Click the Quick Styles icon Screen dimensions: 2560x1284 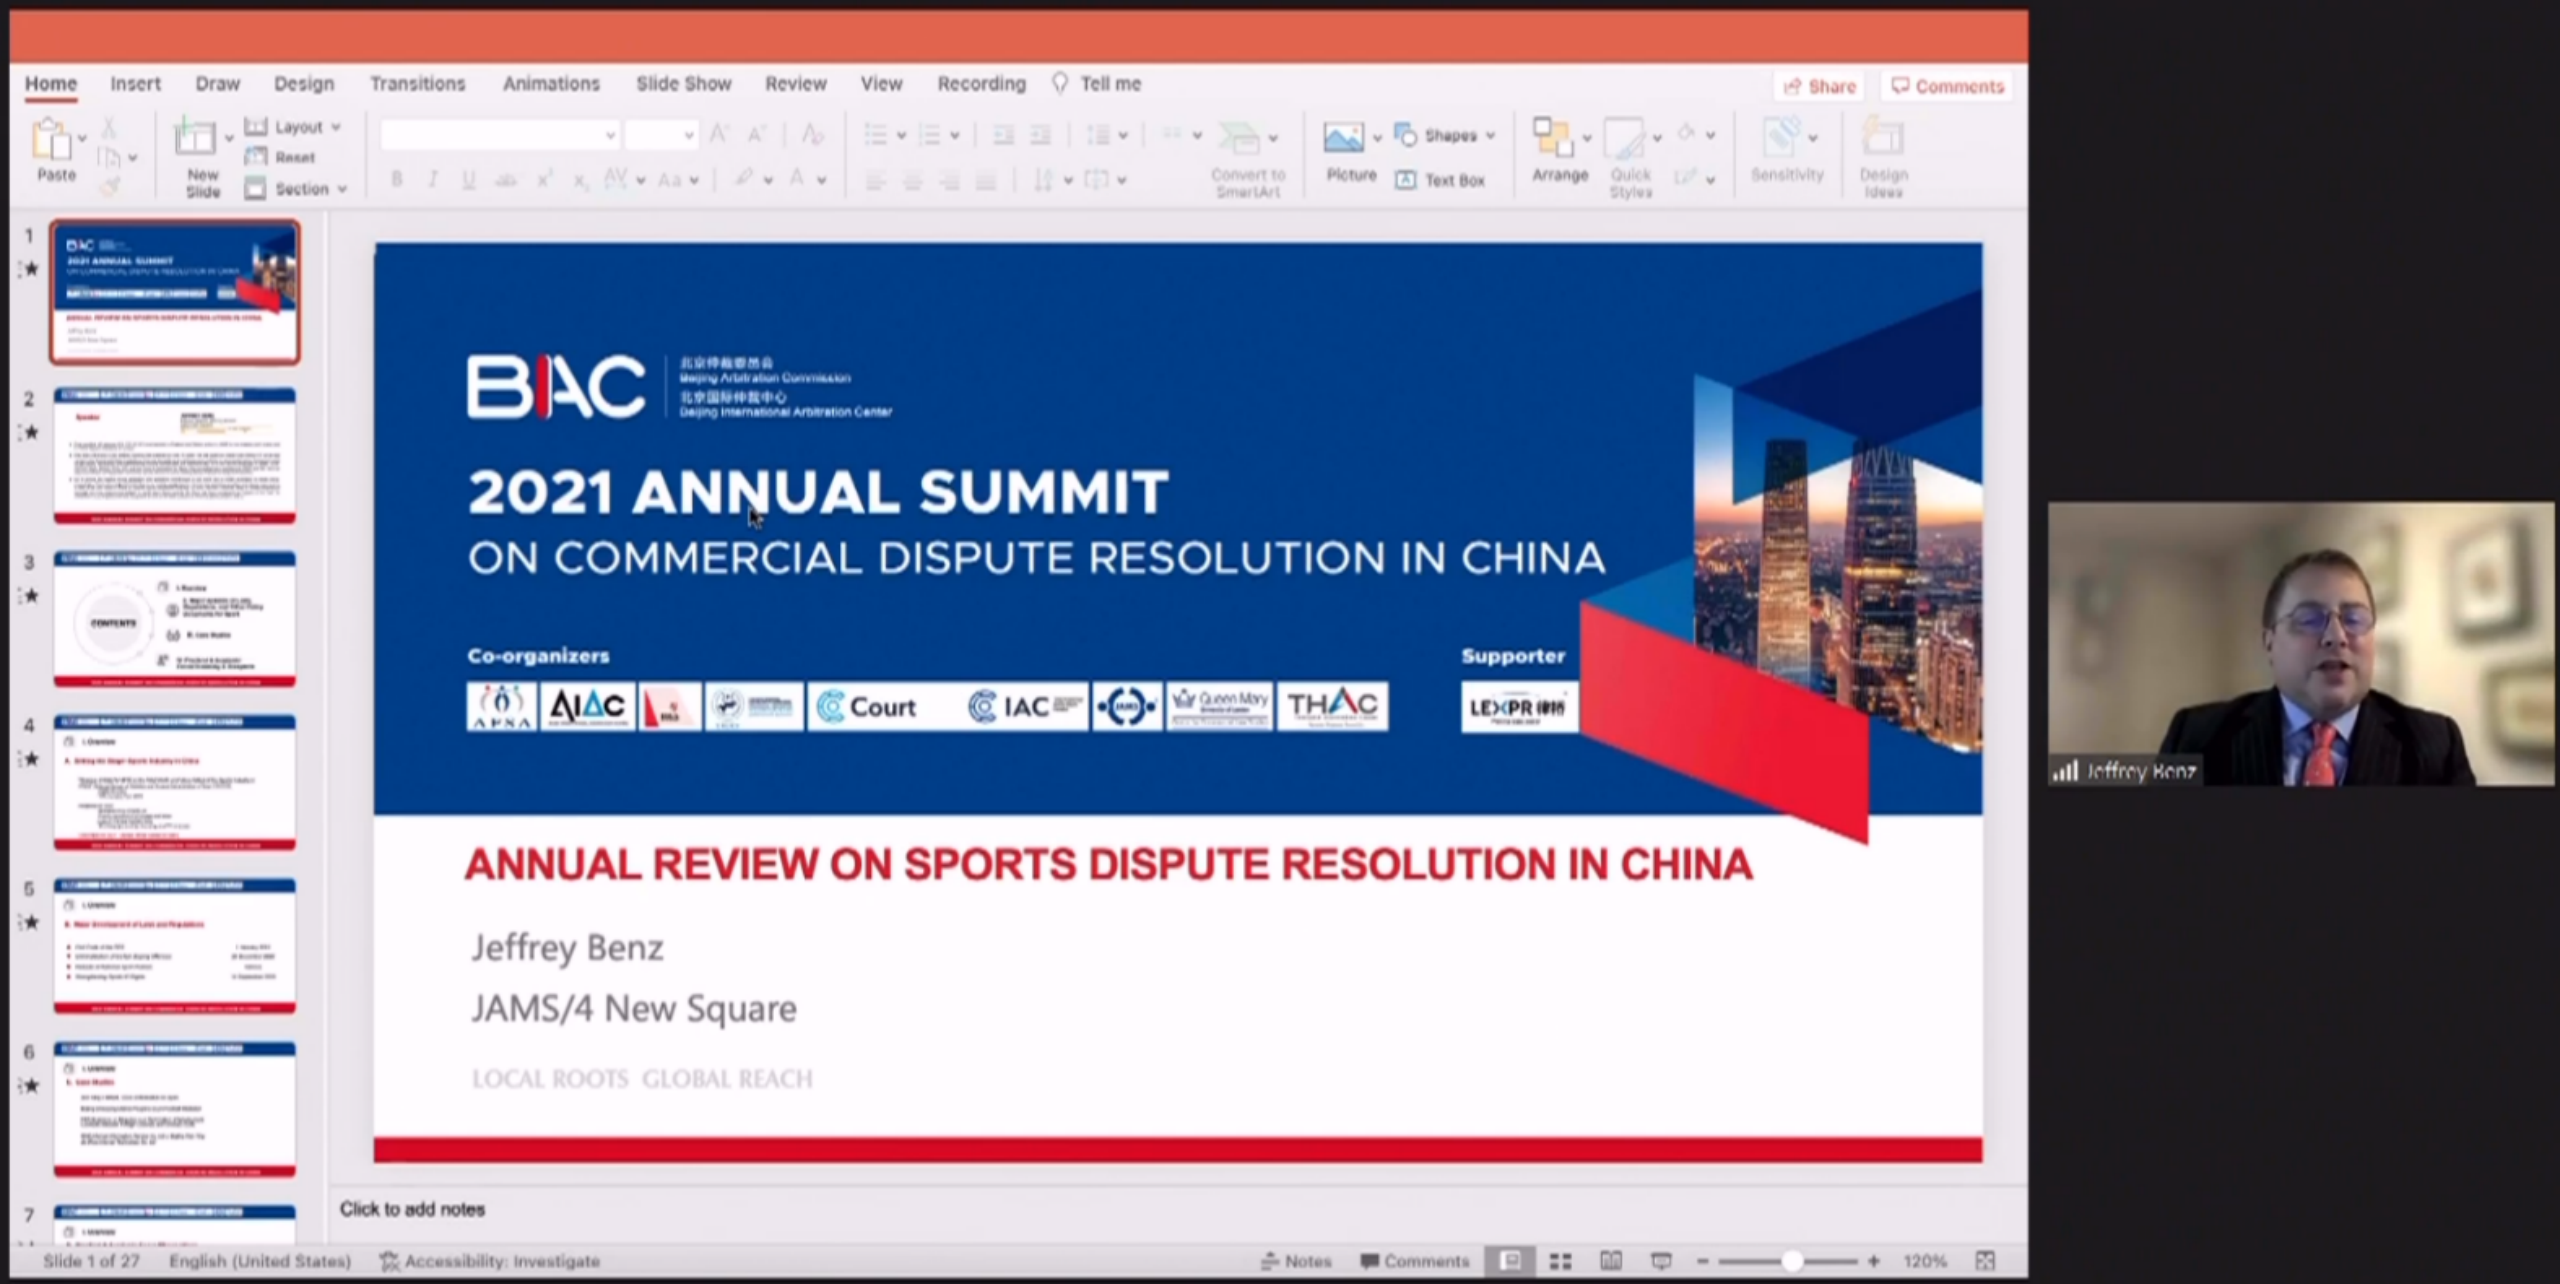coord(1624,139)
